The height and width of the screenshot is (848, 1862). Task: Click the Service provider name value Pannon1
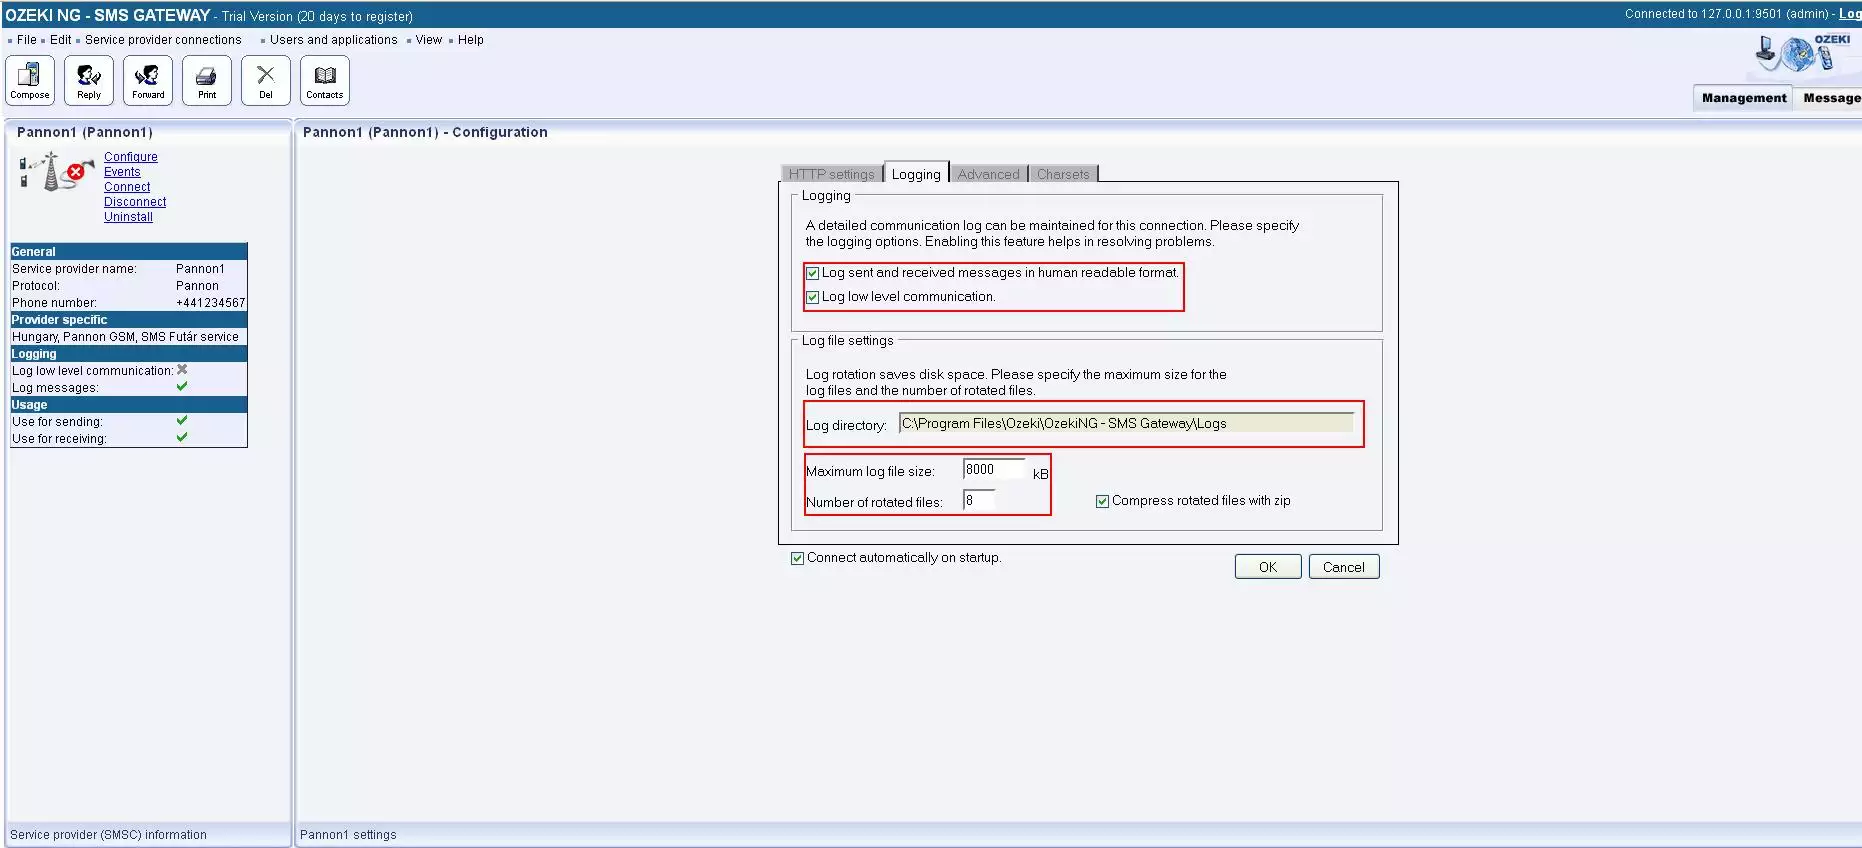click(200, 269)
